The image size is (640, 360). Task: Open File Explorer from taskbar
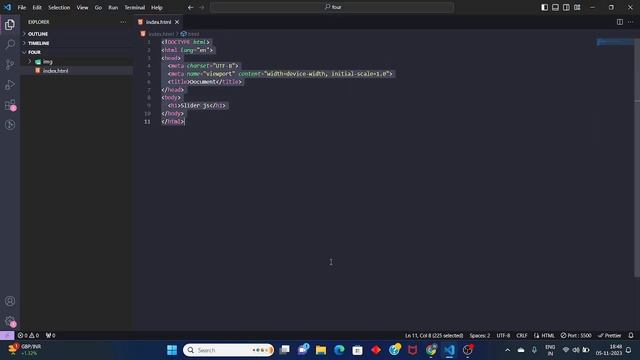click(x=321, y=350)
